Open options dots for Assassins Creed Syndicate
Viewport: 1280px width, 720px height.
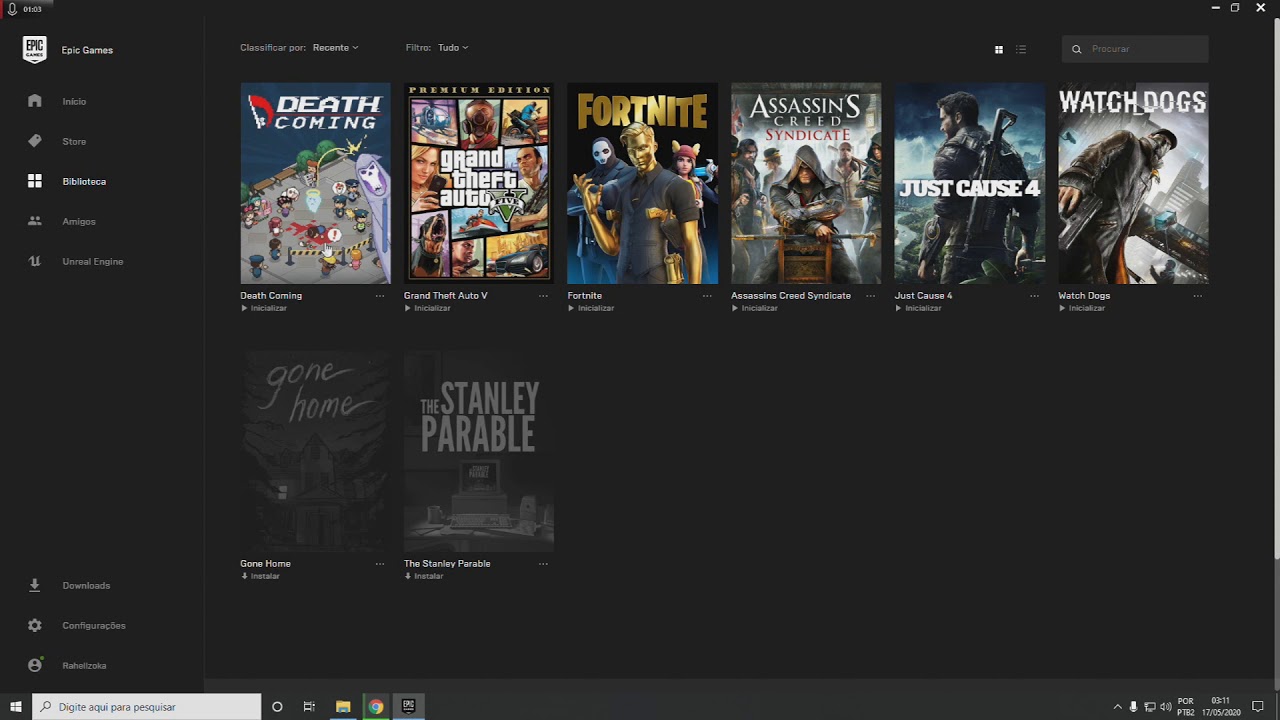coord(870,296)
